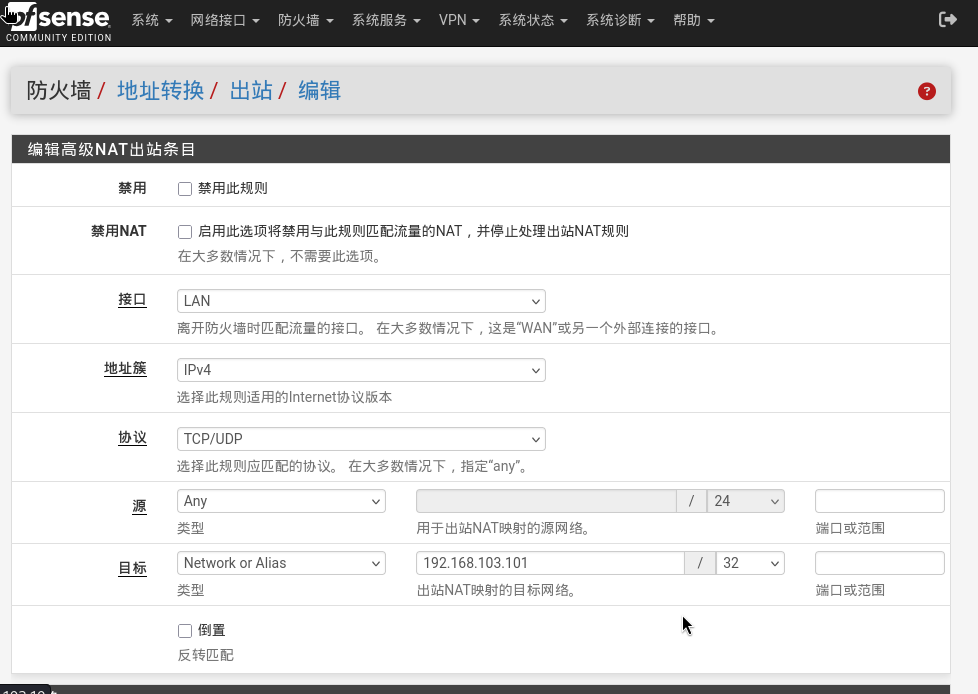Check the 倒置 invert match checkbox
Viewport: 978px width, 694px height.
coord(185,631)
